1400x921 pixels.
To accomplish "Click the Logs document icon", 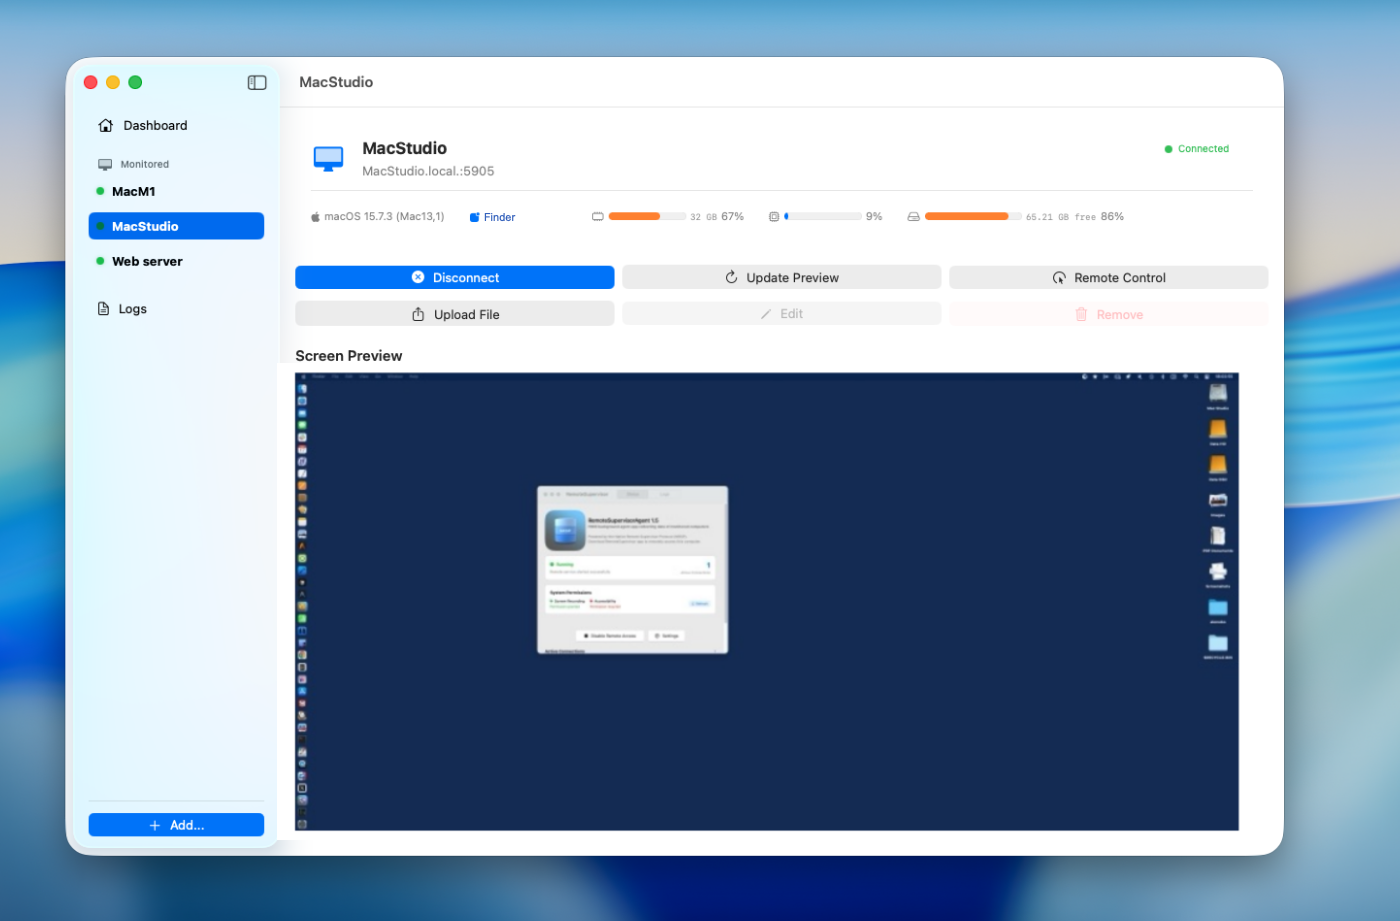I will (103, 309).
